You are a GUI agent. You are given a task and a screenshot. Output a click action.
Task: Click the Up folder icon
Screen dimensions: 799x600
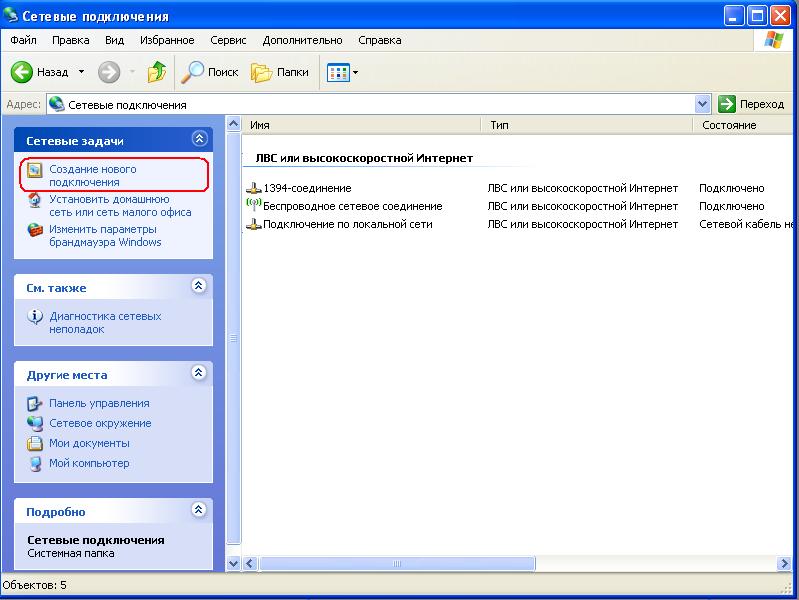[x=157, y=72]
